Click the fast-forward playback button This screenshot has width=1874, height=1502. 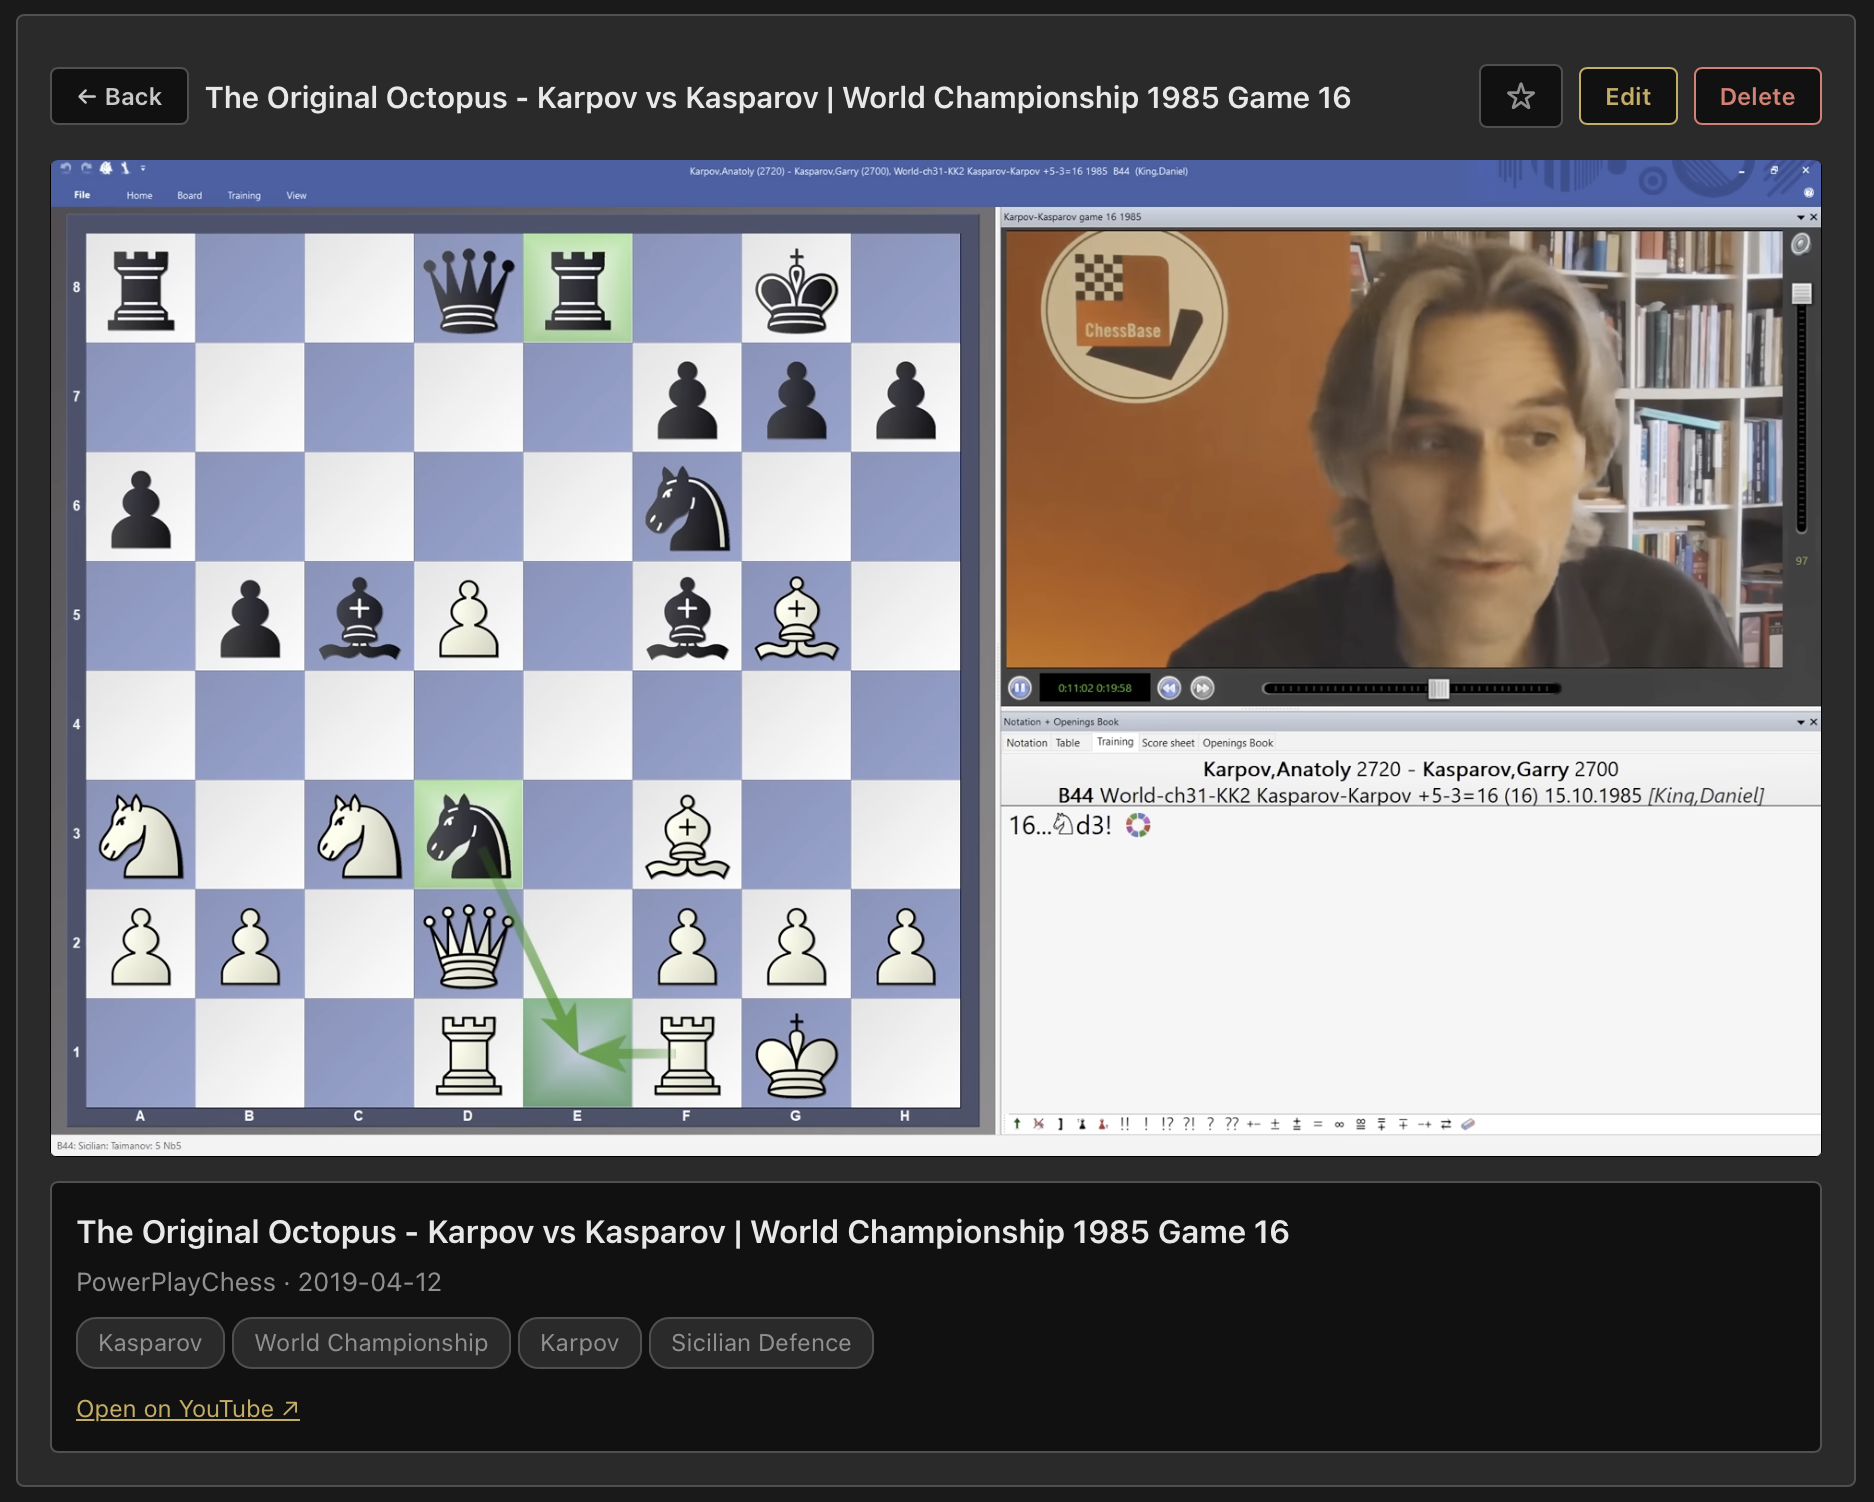pos(1202,688)
